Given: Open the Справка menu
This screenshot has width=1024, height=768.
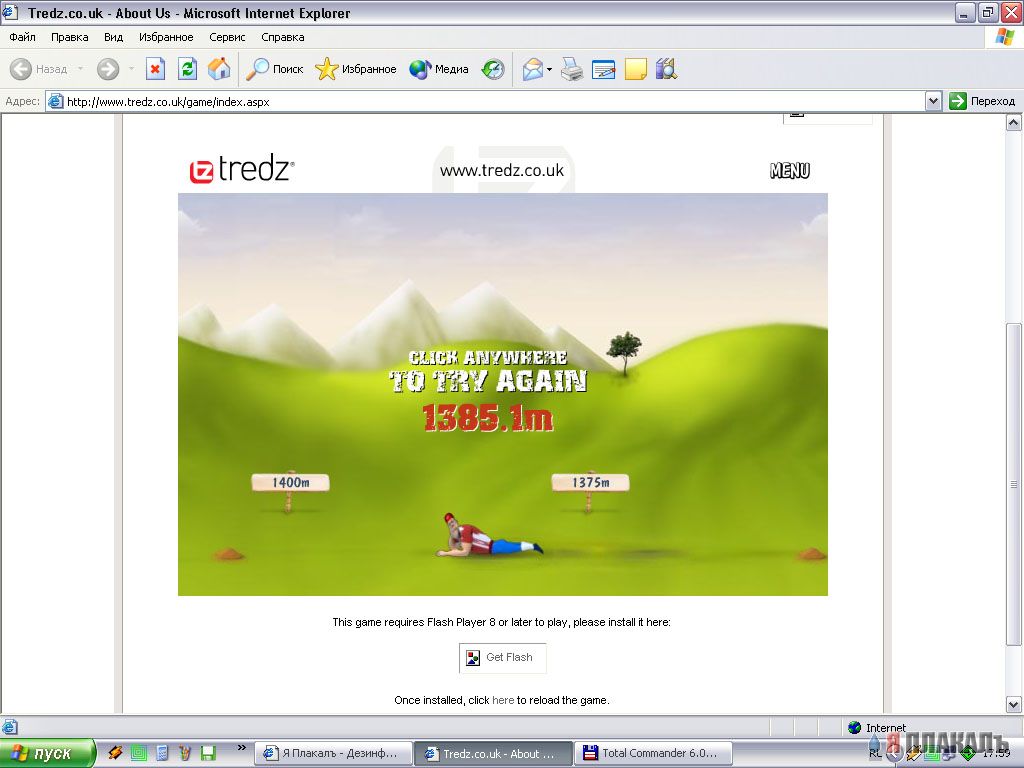Looking at the screenshot, I should pyautogui.click(x=283, y=37).
